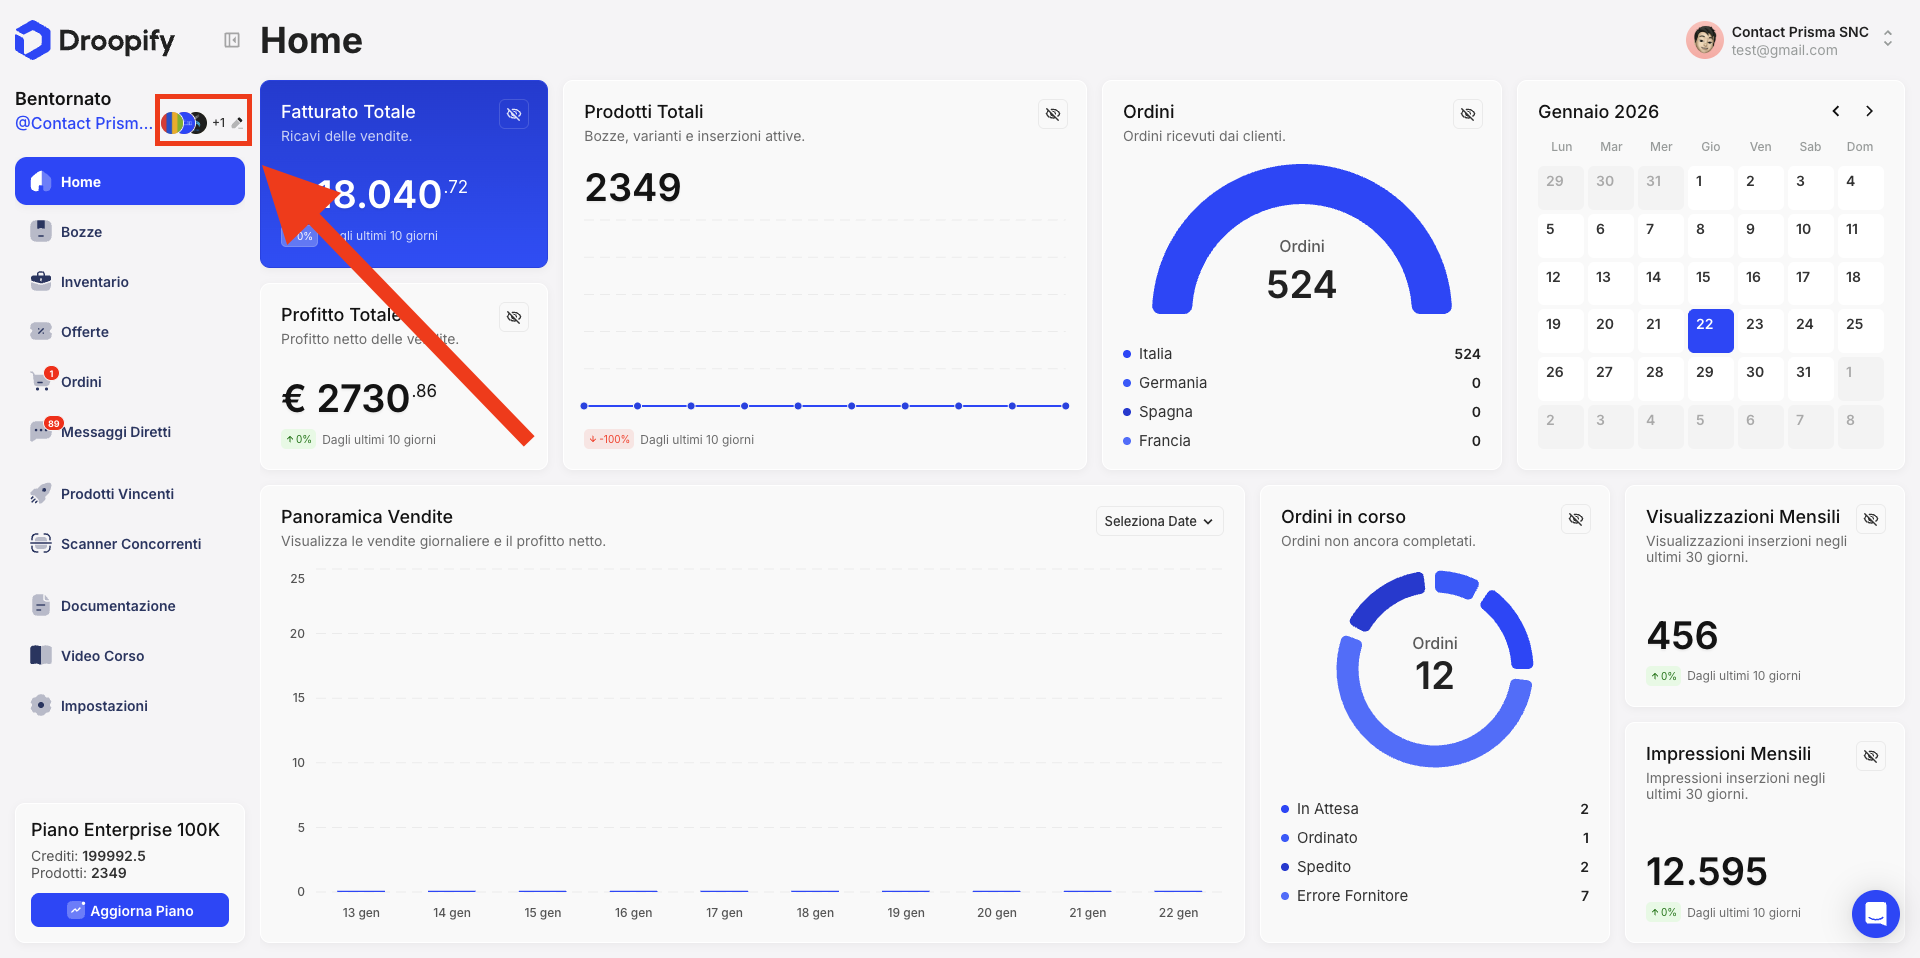Go to next month in calendar
The width and height of the screenshot is (1920, 958).
pos(1869,111)
